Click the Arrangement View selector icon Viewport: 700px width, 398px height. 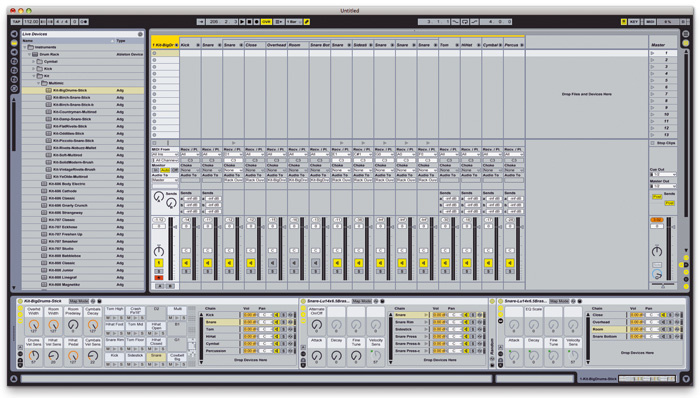[686, 34]
